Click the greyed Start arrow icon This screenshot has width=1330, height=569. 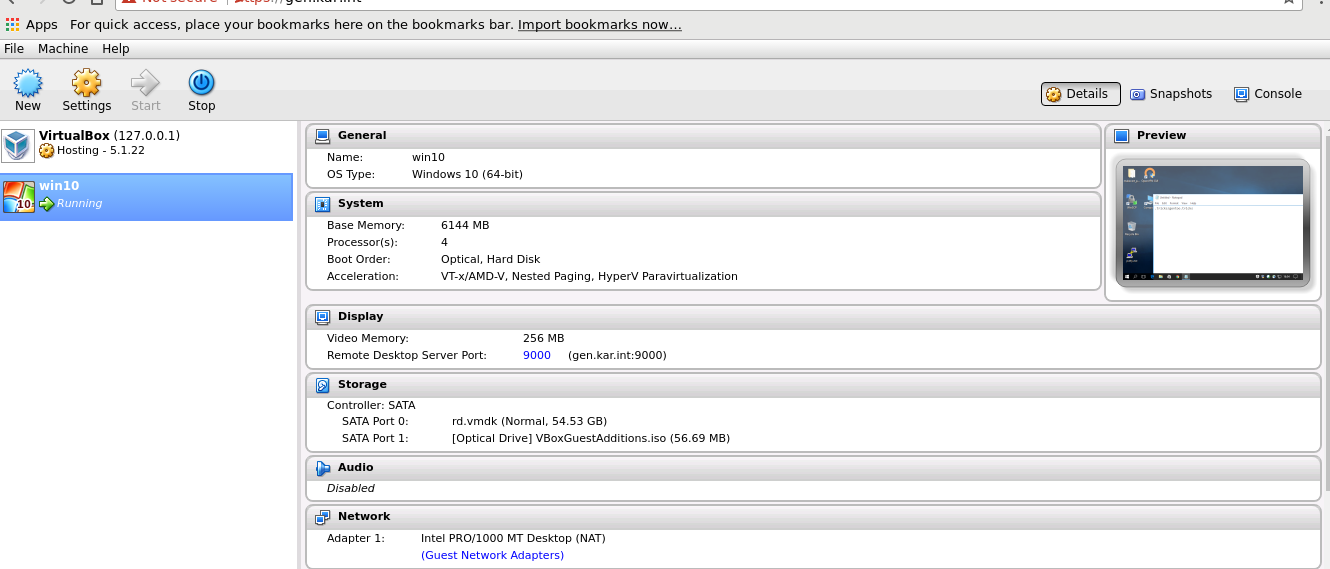tap(145, 82)
